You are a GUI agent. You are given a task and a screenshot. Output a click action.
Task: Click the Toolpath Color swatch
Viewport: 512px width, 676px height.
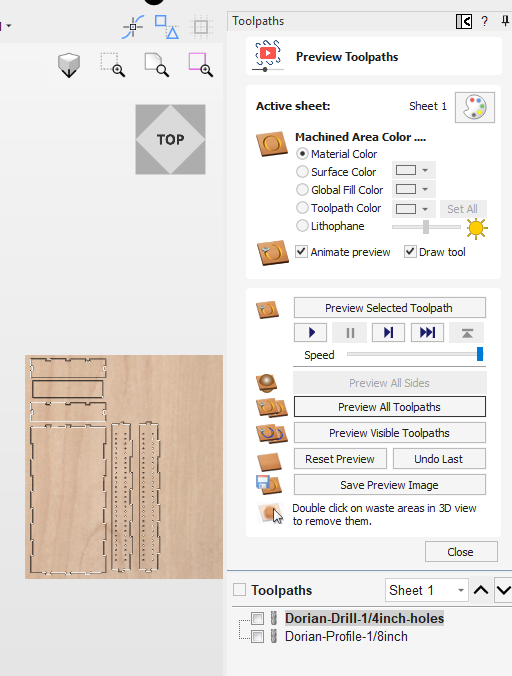click(406, 209)
